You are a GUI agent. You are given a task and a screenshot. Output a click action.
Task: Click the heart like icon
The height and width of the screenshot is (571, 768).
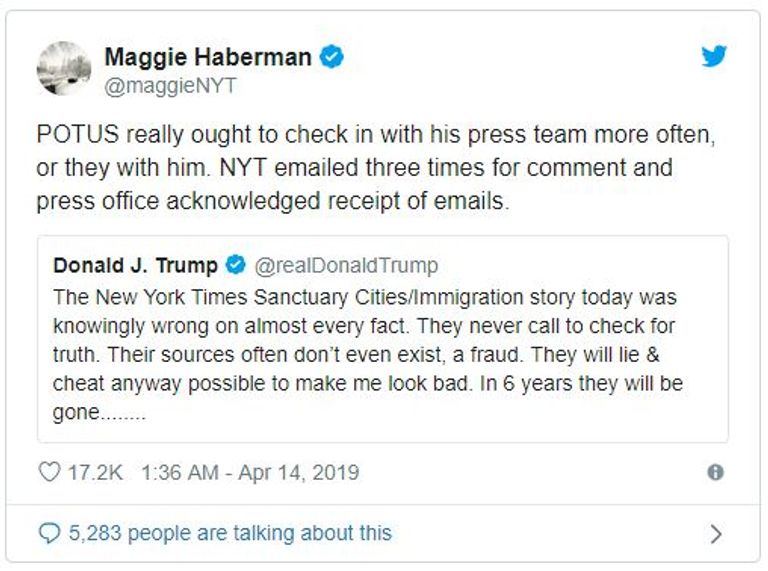49,472
